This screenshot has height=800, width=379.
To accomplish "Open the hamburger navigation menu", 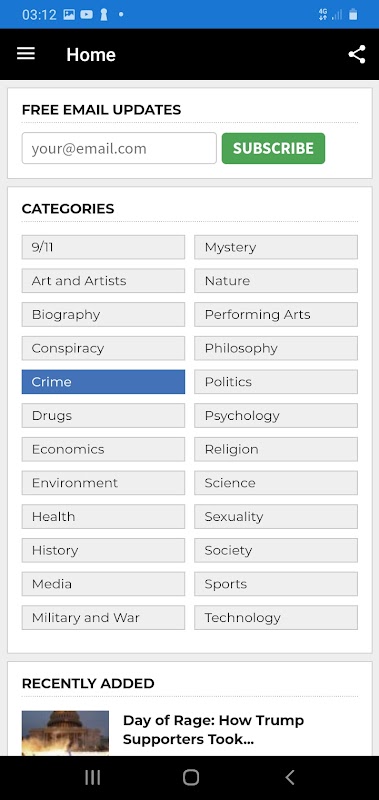I will click(26, 54).
